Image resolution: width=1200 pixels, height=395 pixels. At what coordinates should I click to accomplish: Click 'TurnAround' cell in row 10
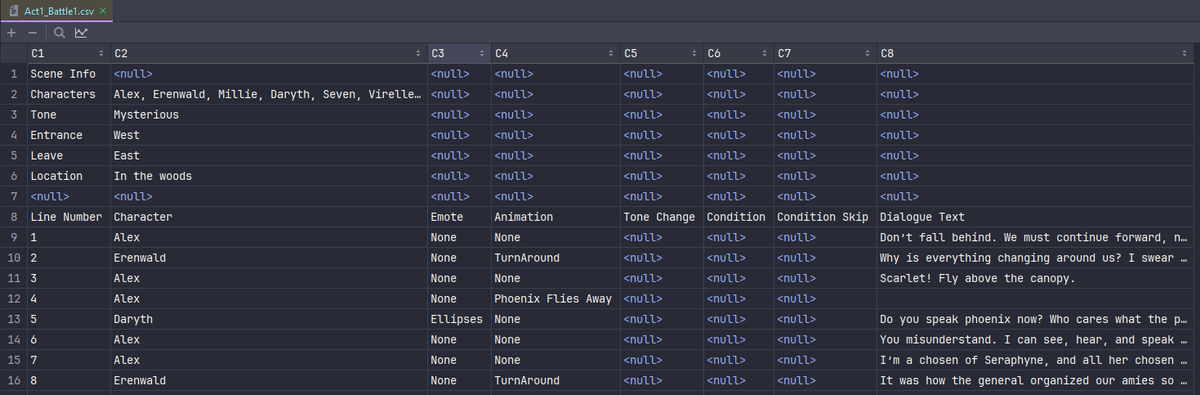click(x=555, y=258)
